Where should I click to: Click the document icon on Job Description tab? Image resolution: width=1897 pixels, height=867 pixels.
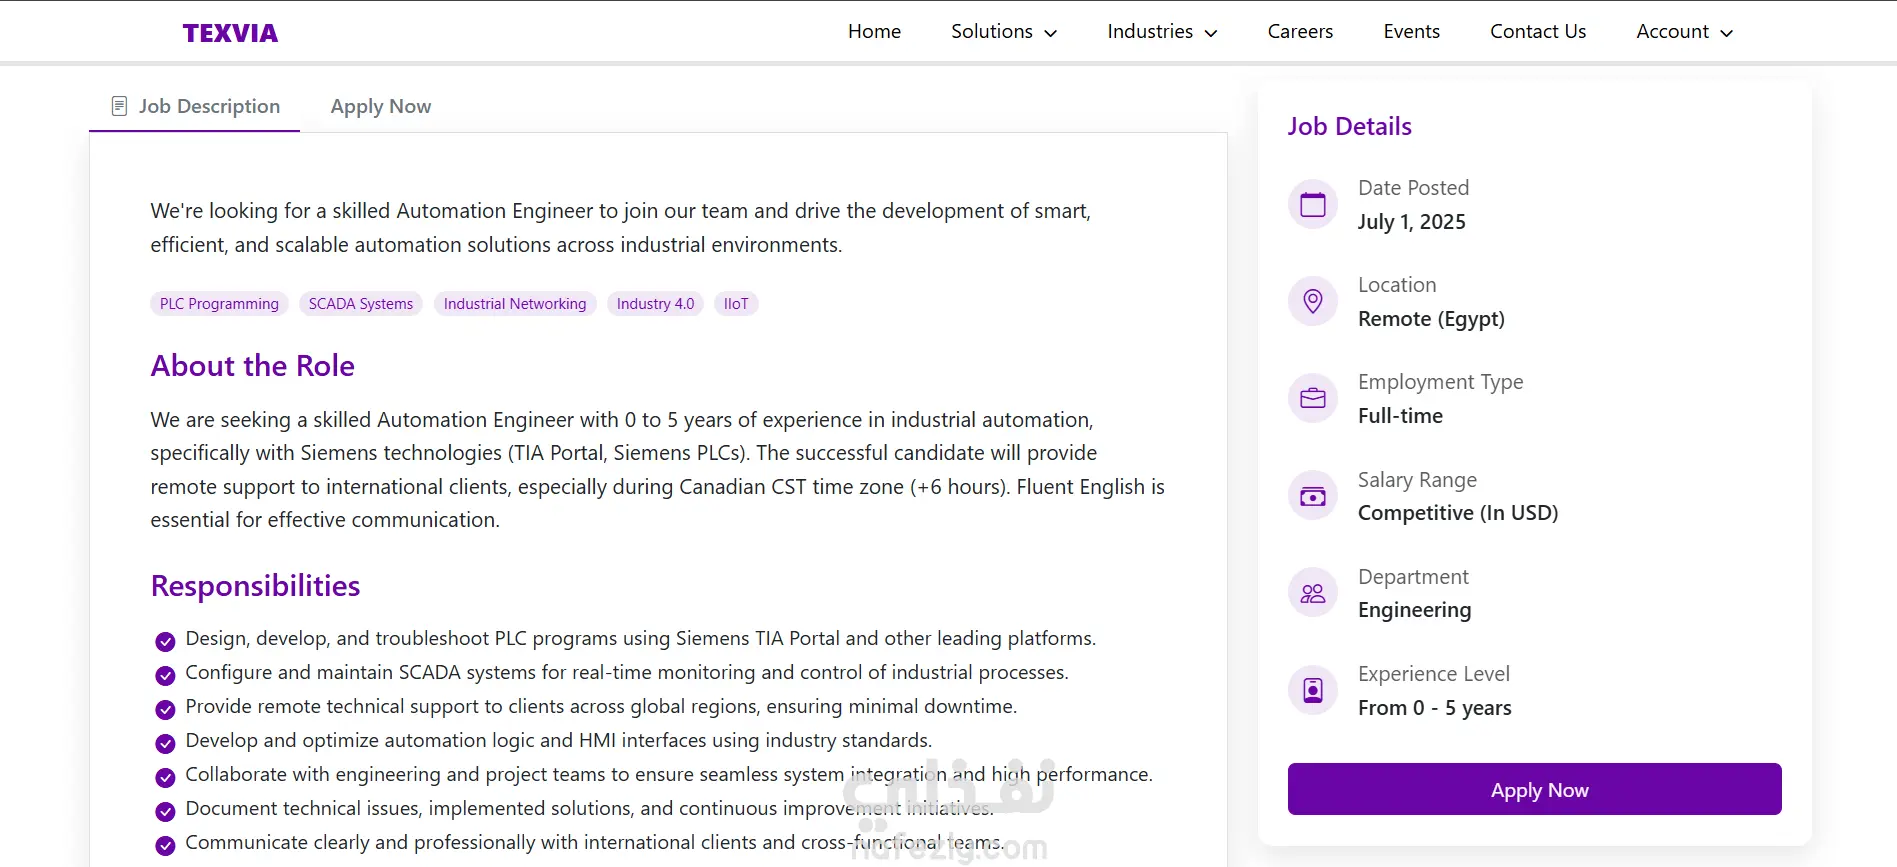119,106
